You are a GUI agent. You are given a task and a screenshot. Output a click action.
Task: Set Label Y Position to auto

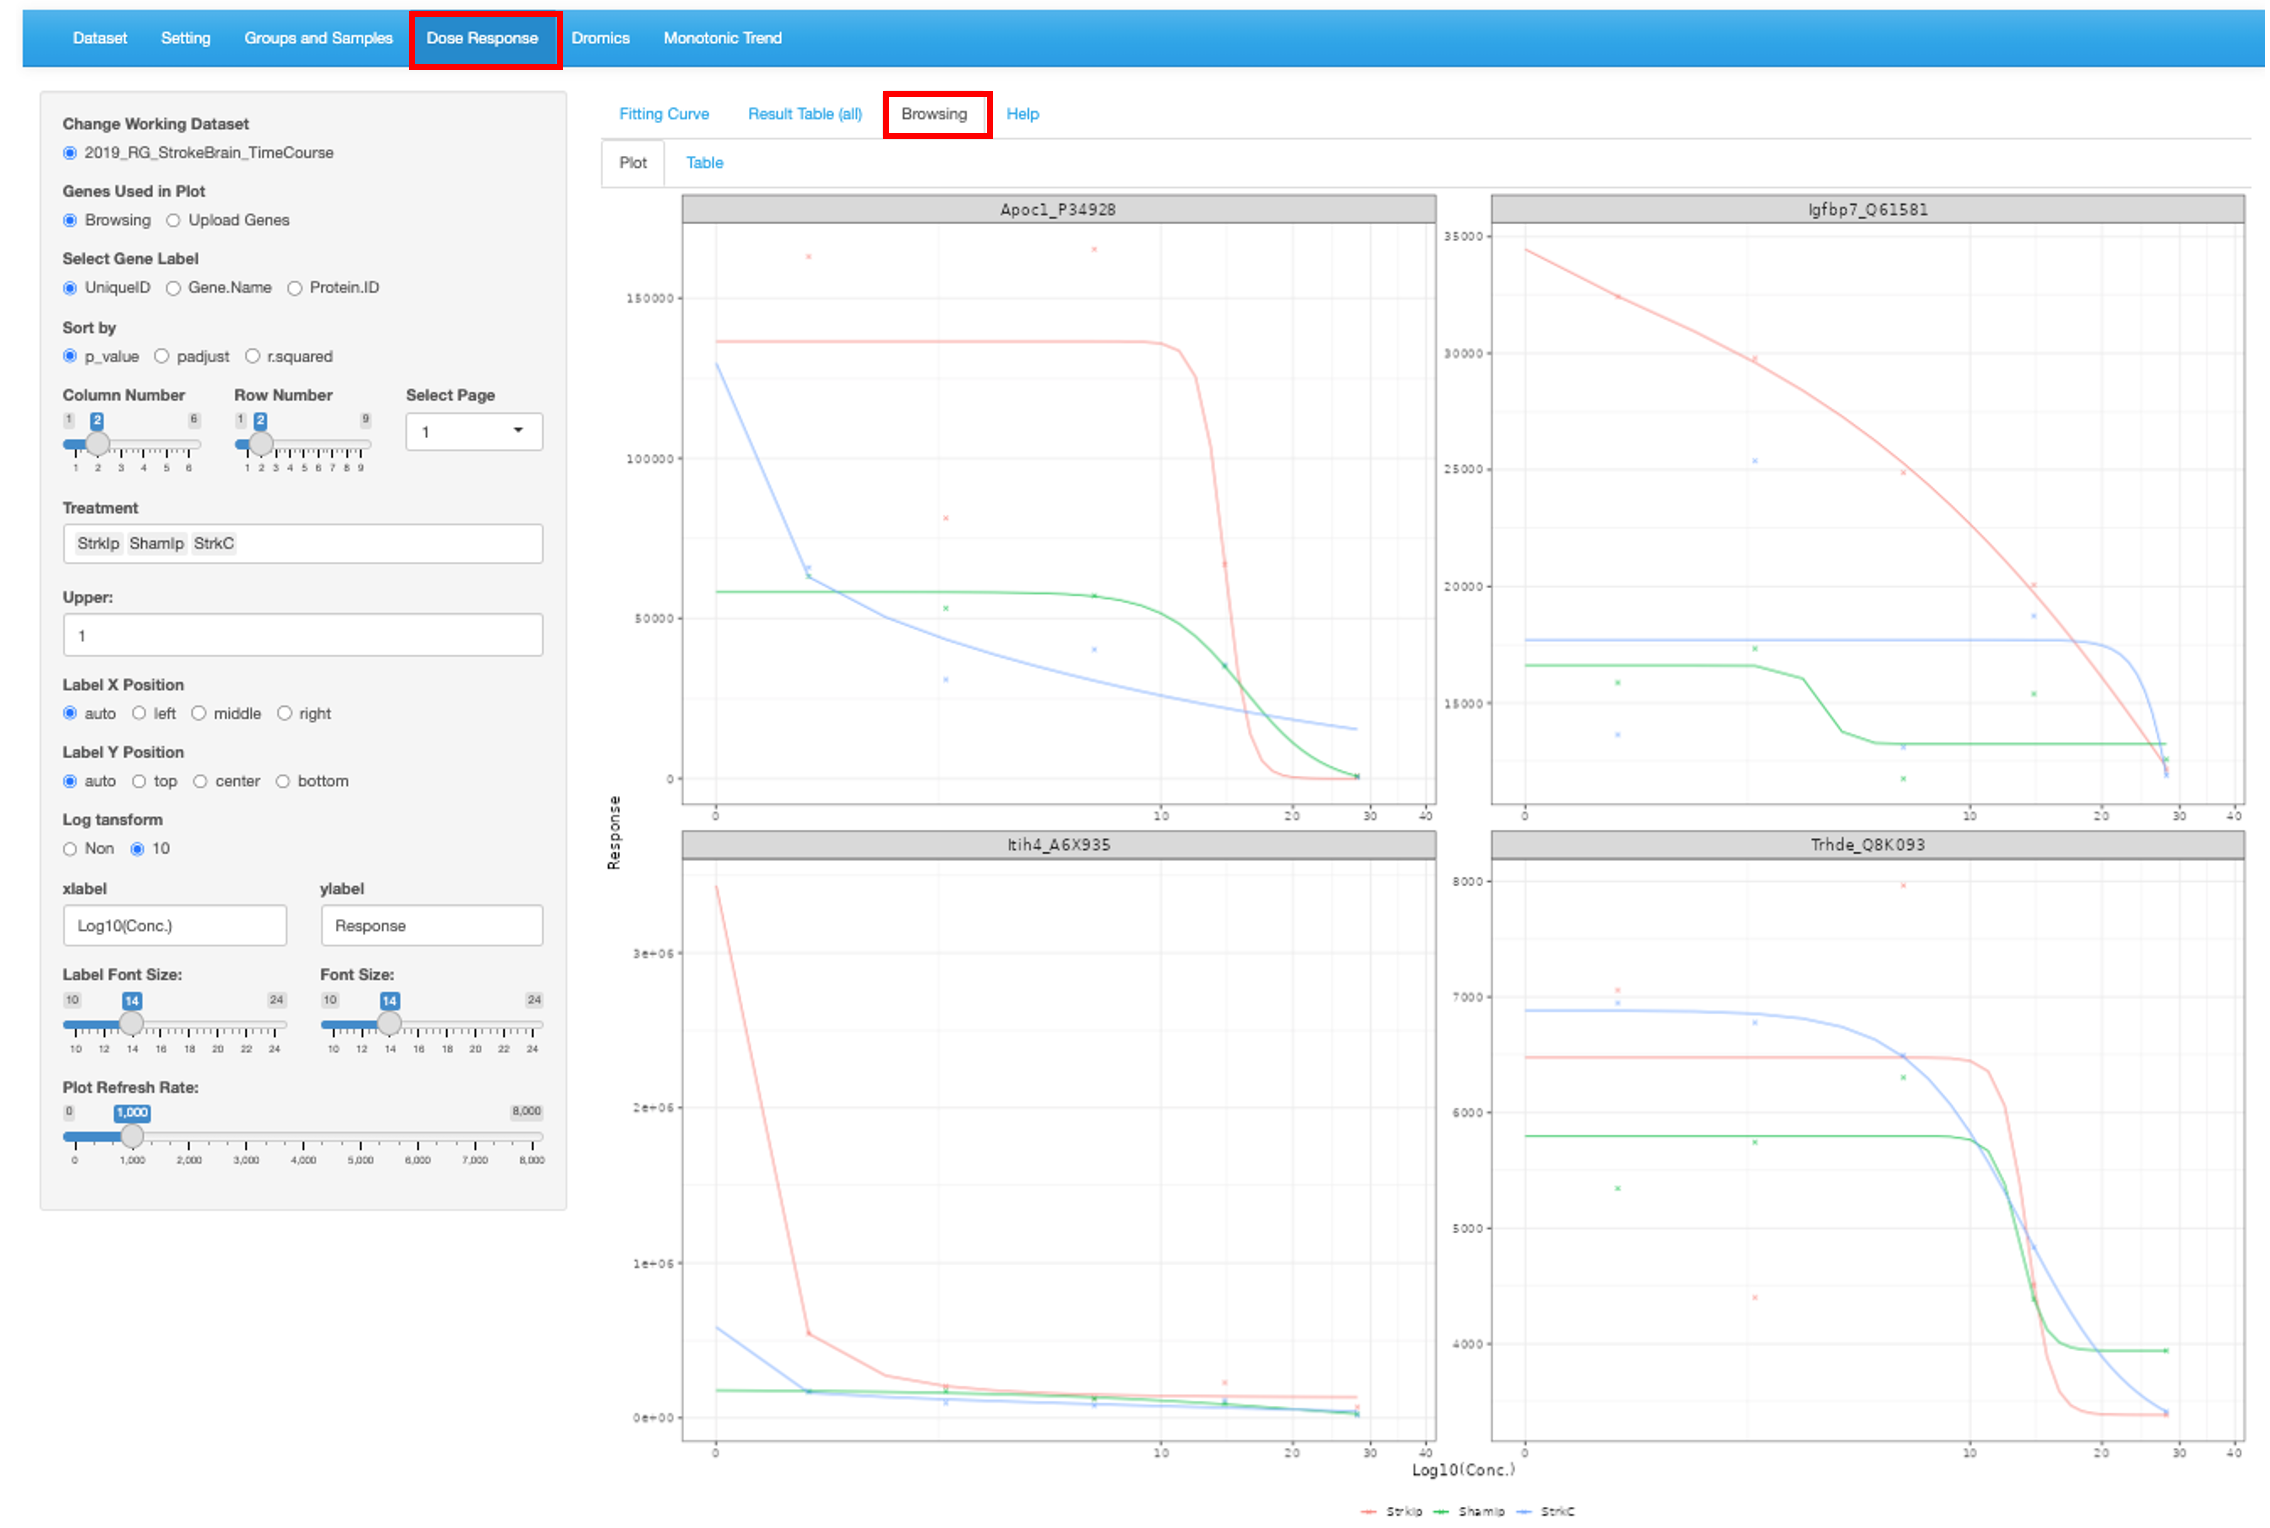[x=70, y=781]
